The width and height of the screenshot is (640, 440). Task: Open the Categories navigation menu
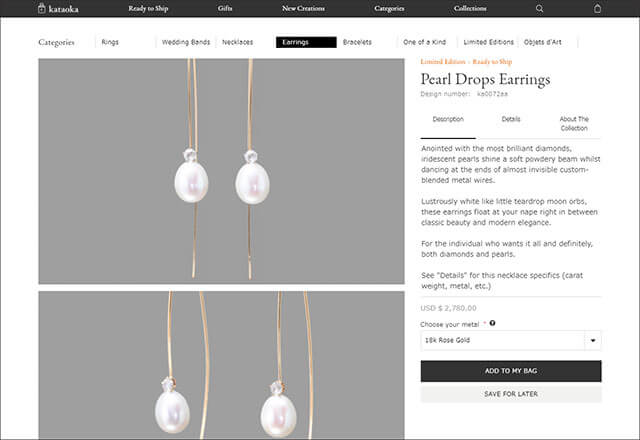(389, 9)
